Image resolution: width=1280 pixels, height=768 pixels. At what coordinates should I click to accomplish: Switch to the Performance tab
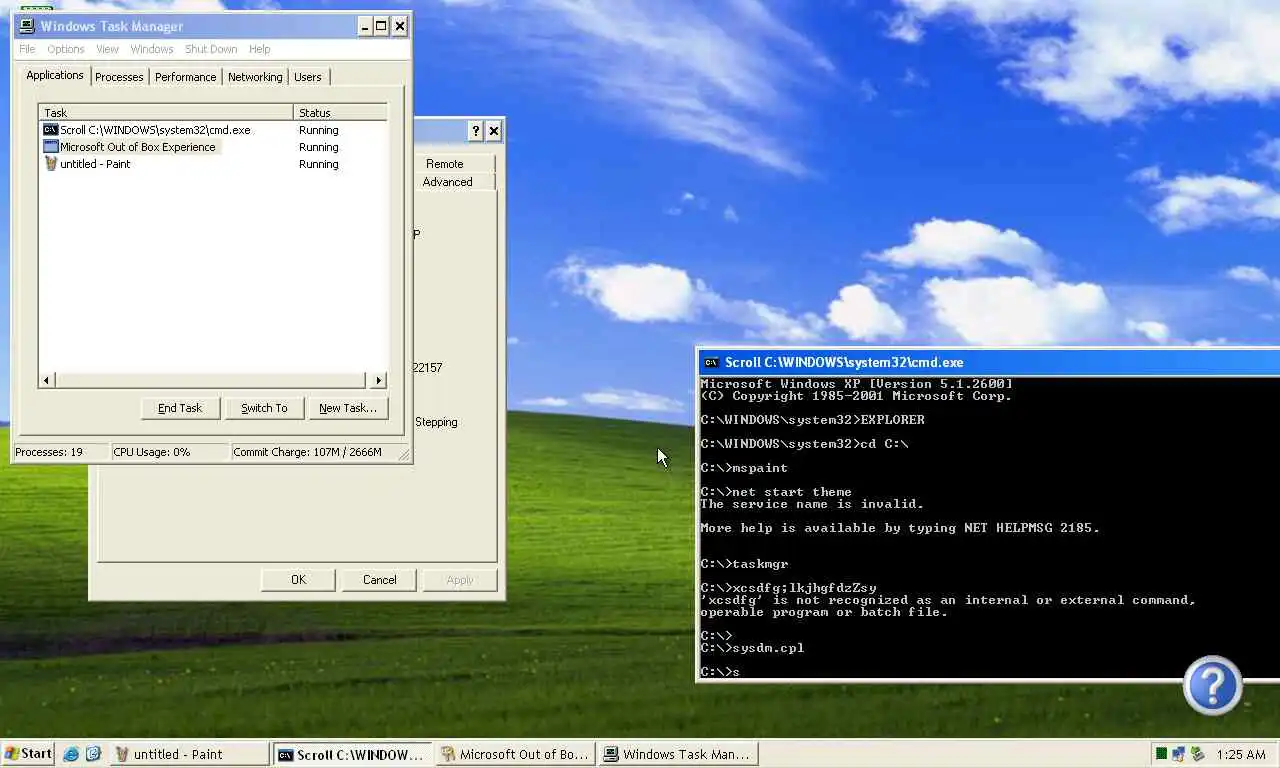coord(186,77)
